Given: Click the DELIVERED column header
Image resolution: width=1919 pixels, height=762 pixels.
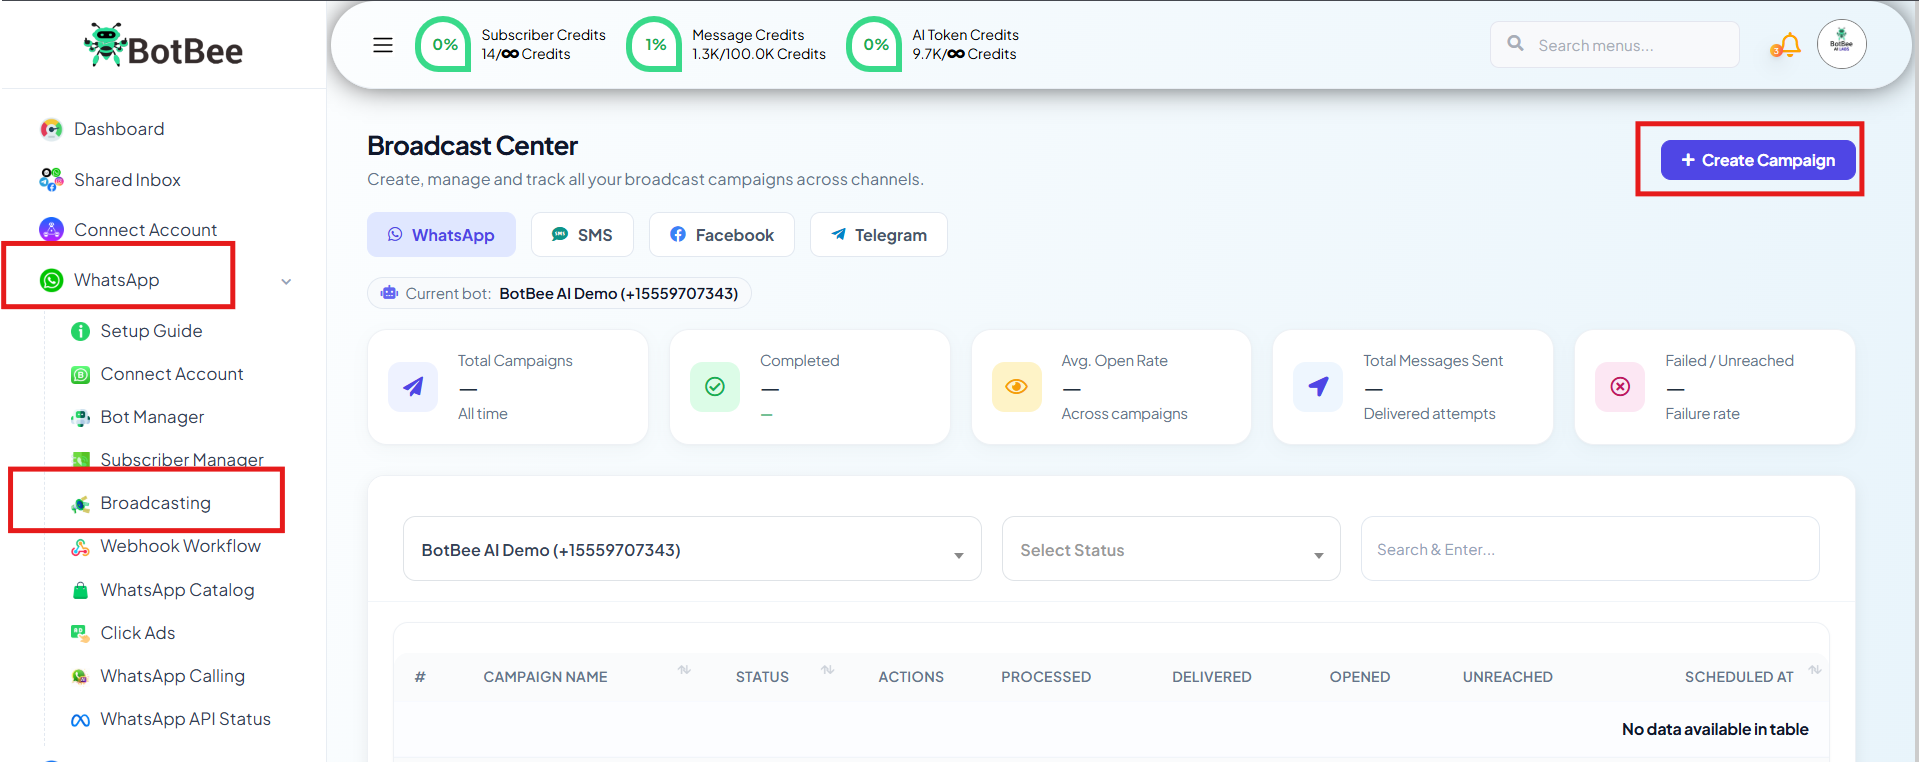Looking at the screenshot, I should [1212, 677].
